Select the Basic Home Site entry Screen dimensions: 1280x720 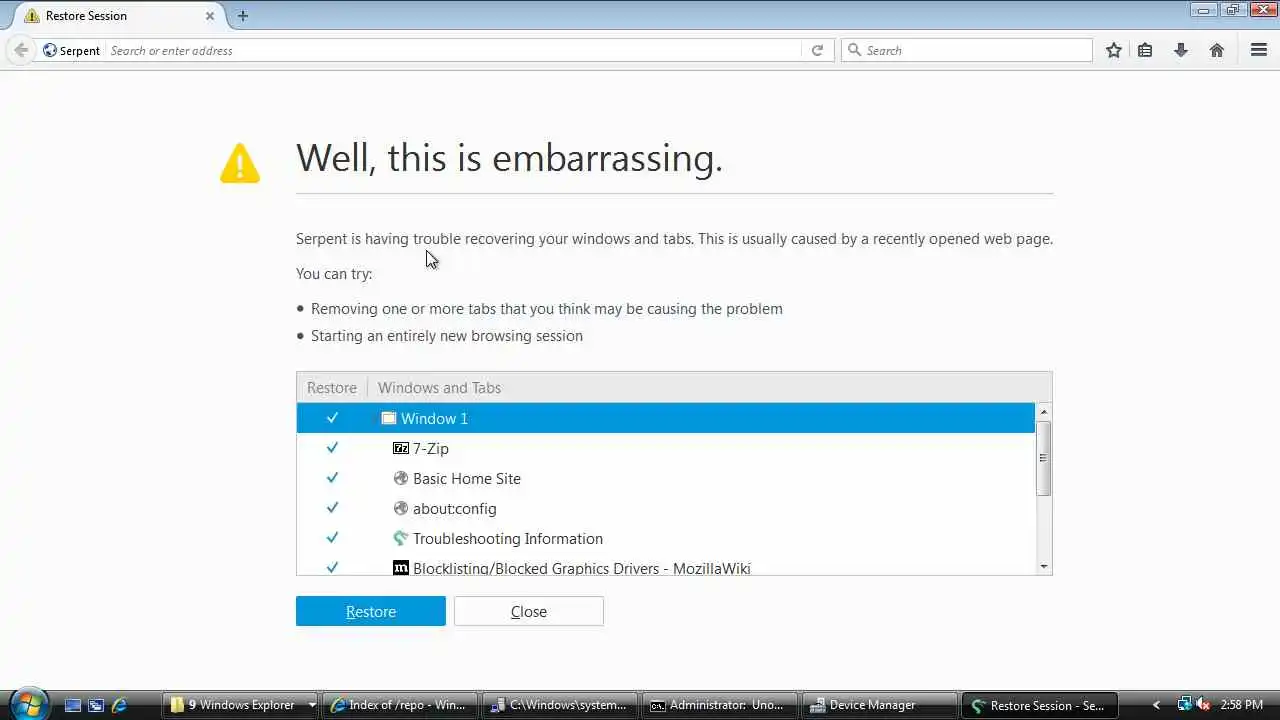(665, 478)
